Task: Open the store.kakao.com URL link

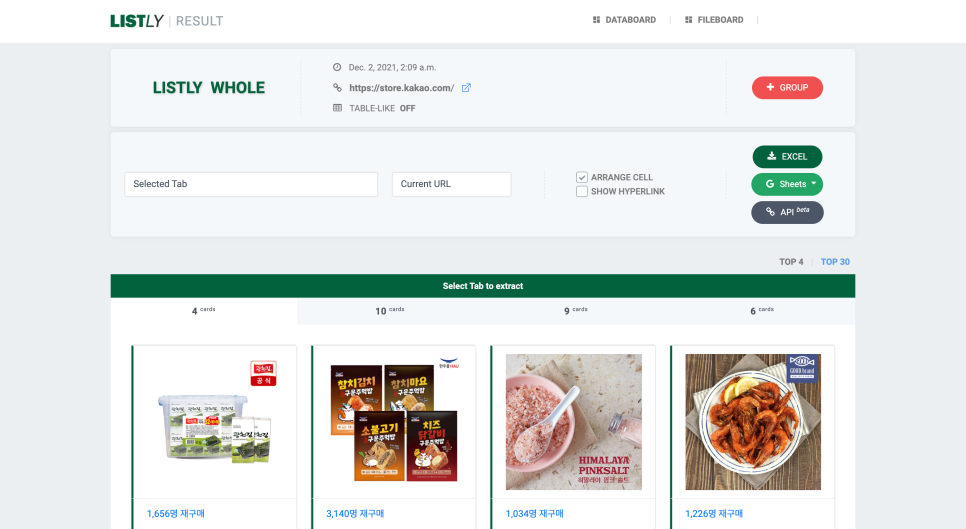Action: (x=401, y=88)
